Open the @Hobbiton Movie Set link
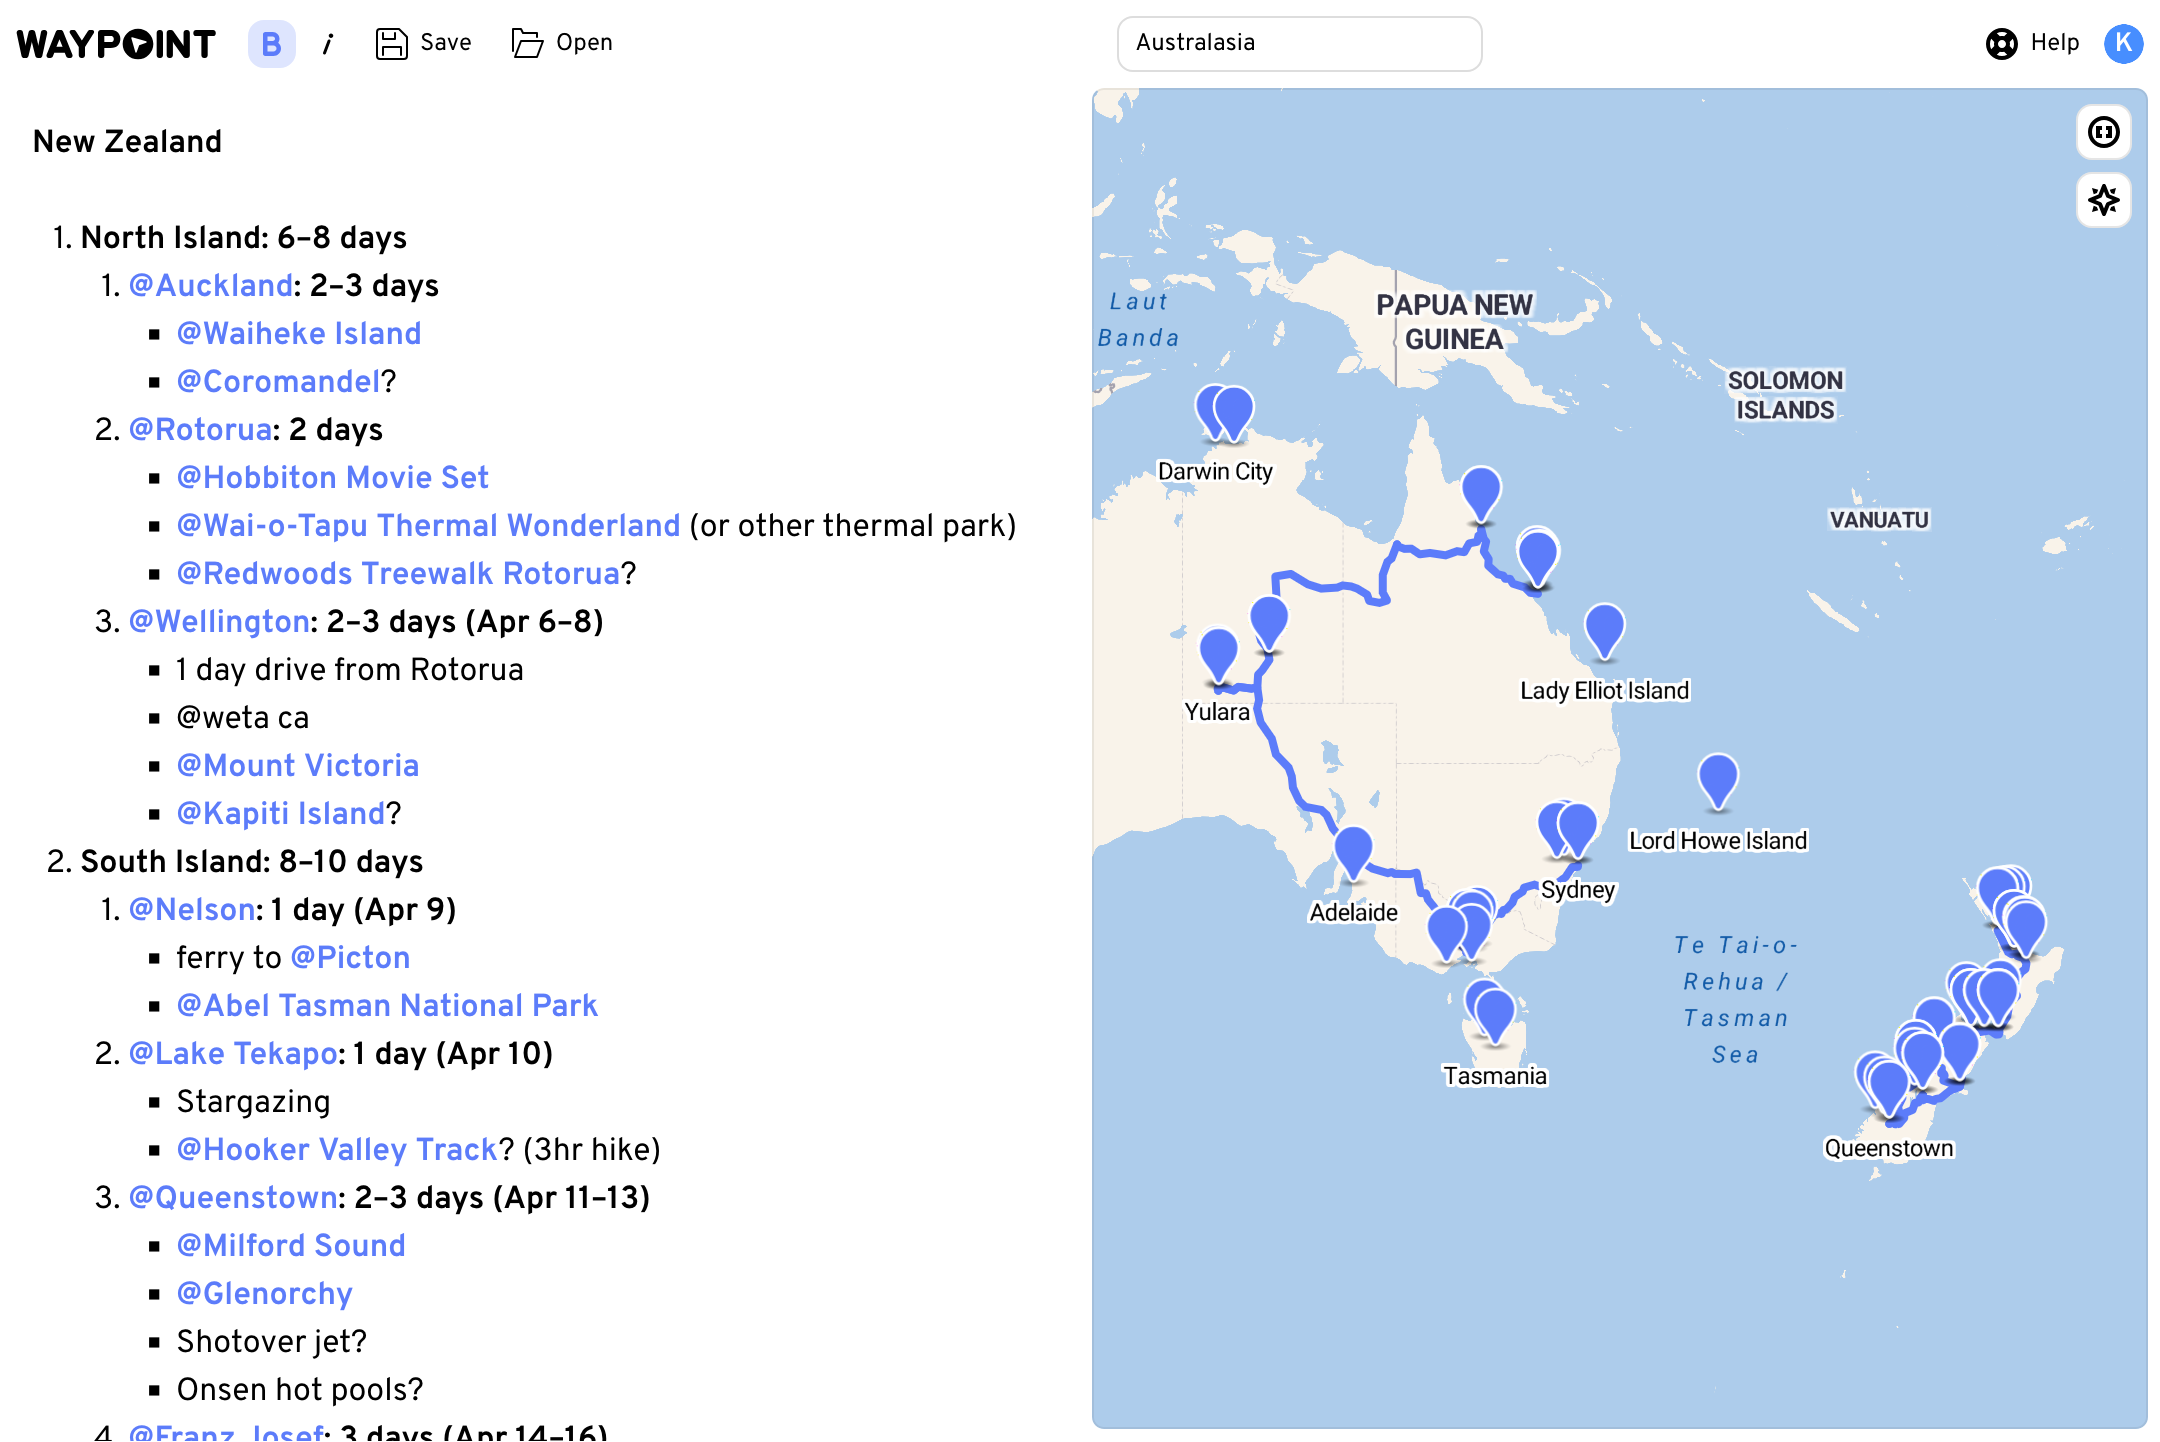The height and width of the screenshot is (1442, 2160). tap(333, 477)
